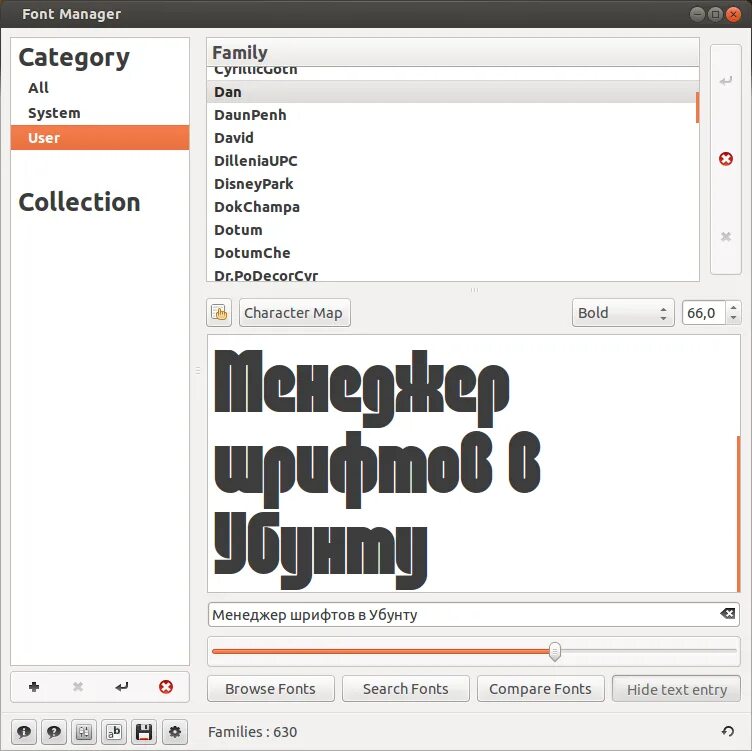Viewport: 752px width, 751px height.
Task: Click the red circled X under the Collection panel
Action: pos(166,687)
